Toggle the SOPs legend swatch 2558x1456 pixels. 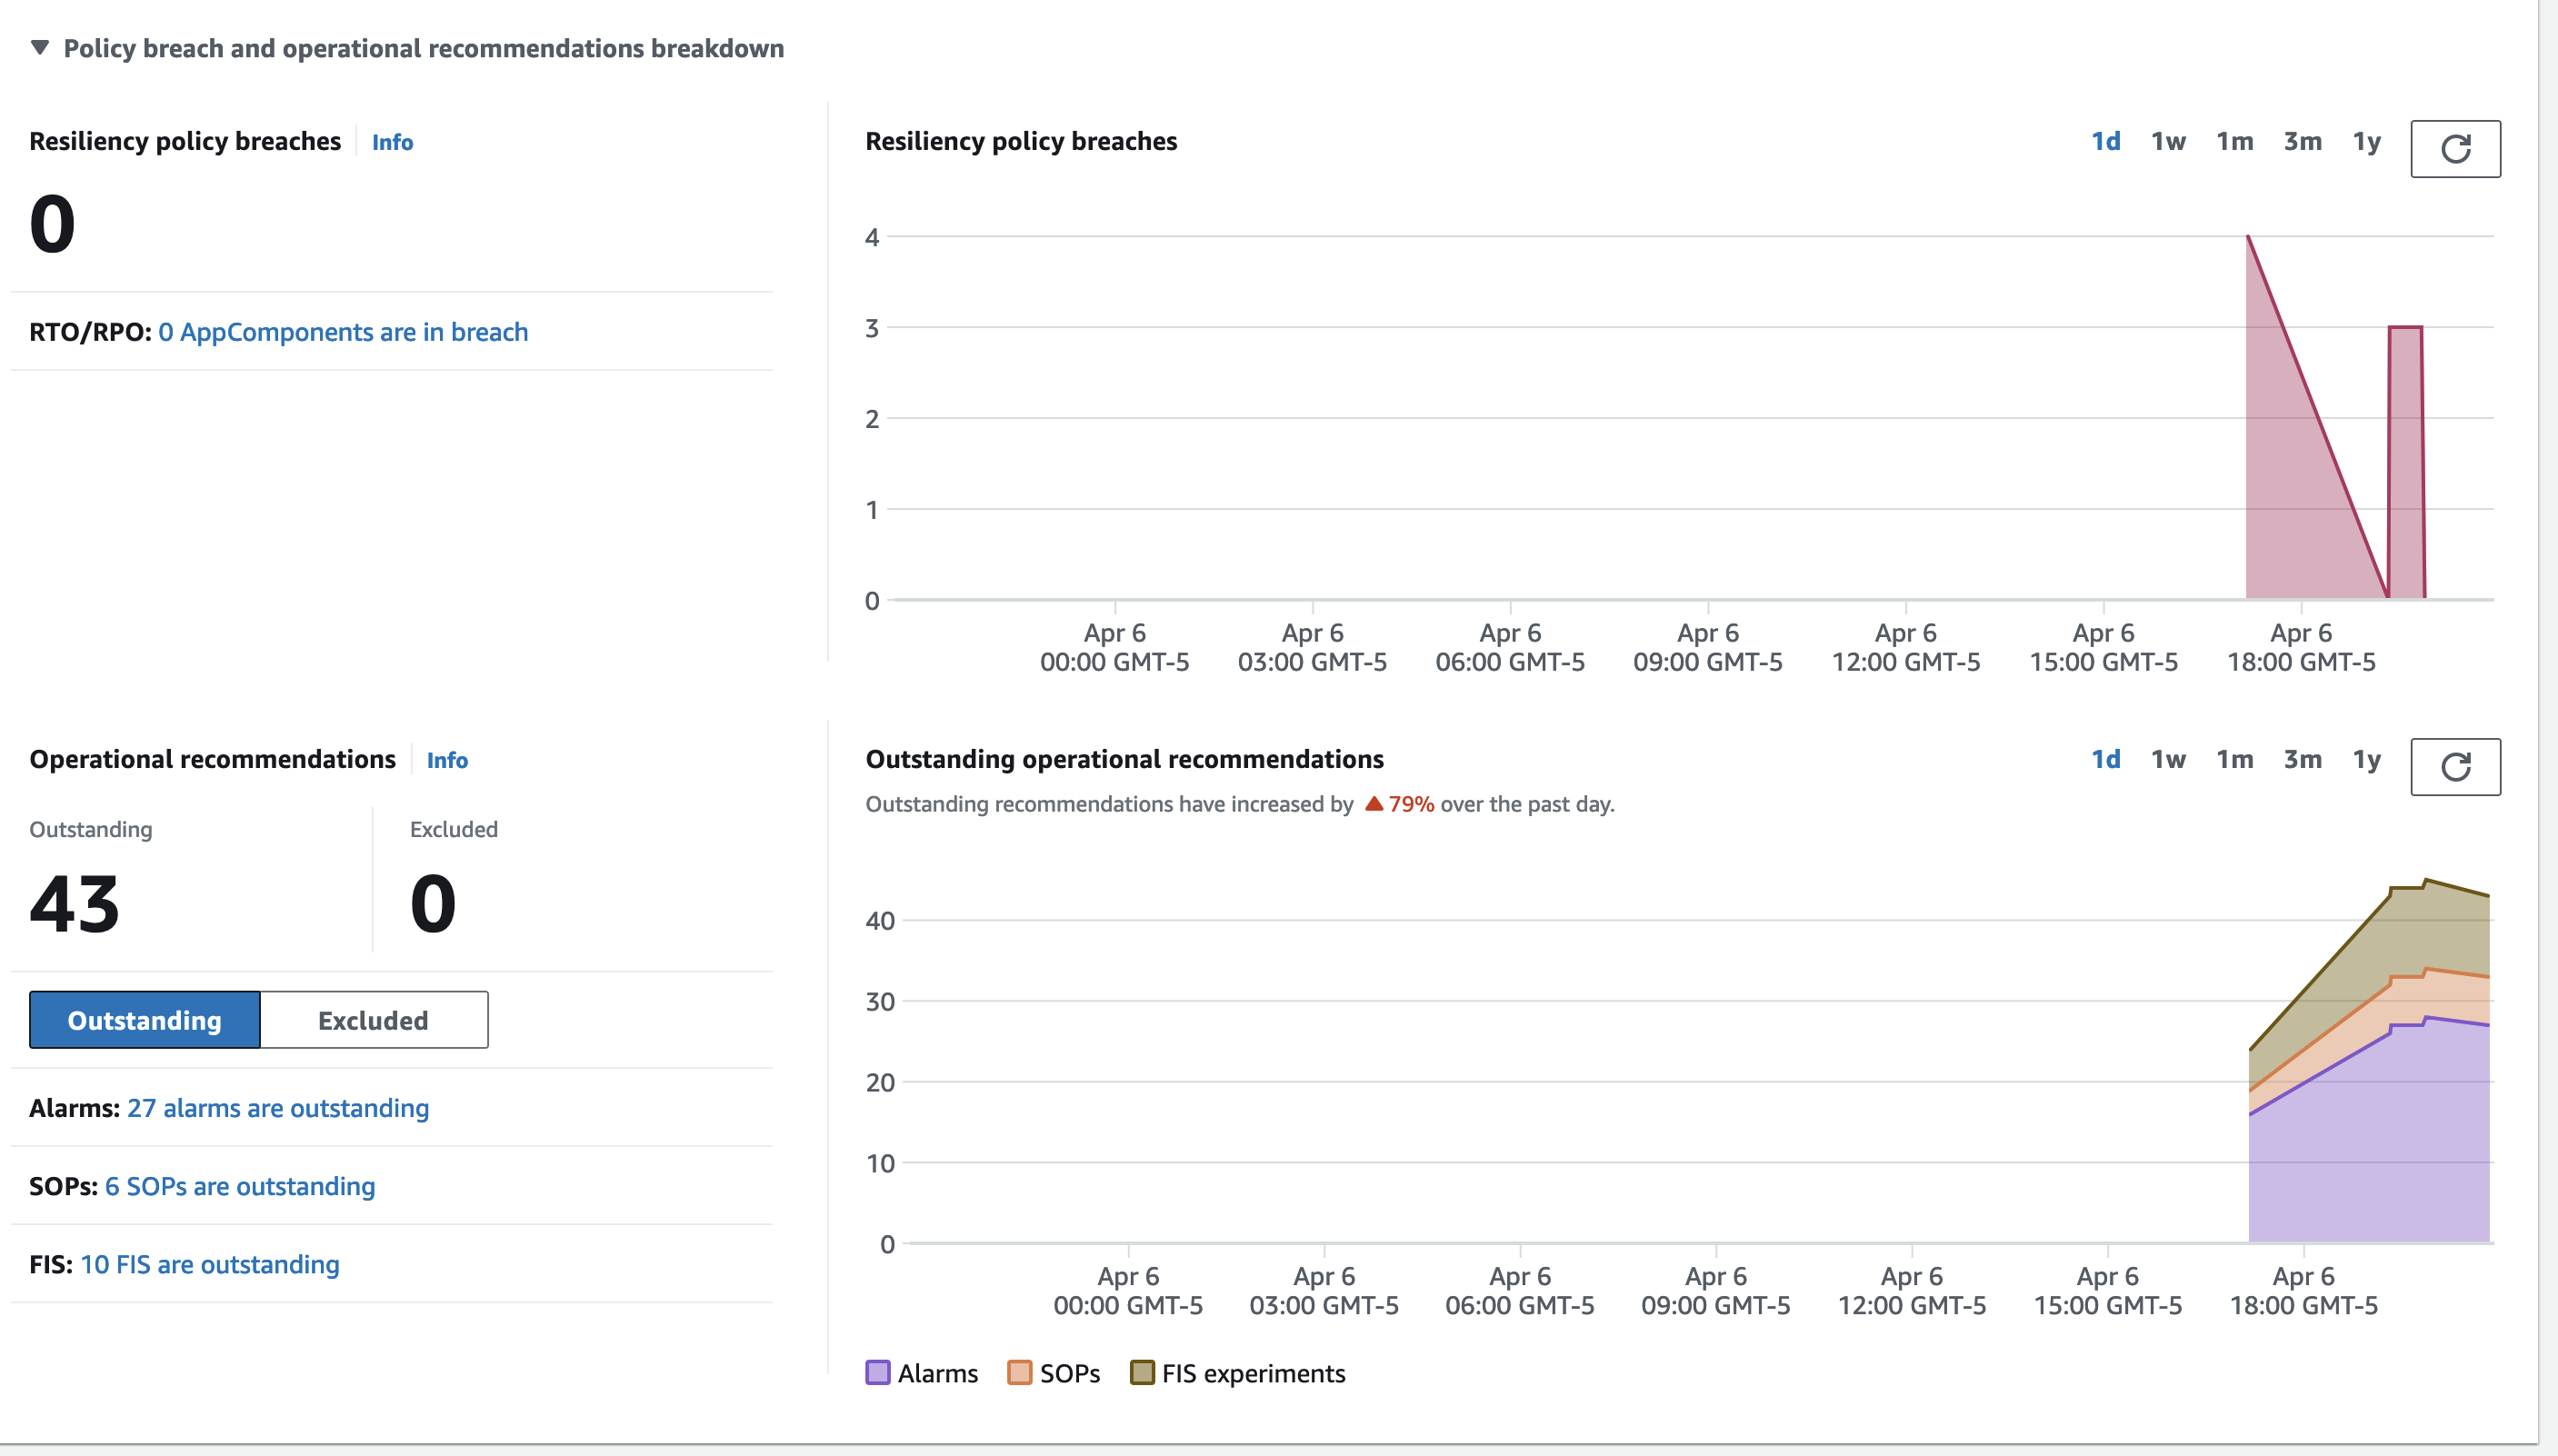click(x=1019, y=1373)
